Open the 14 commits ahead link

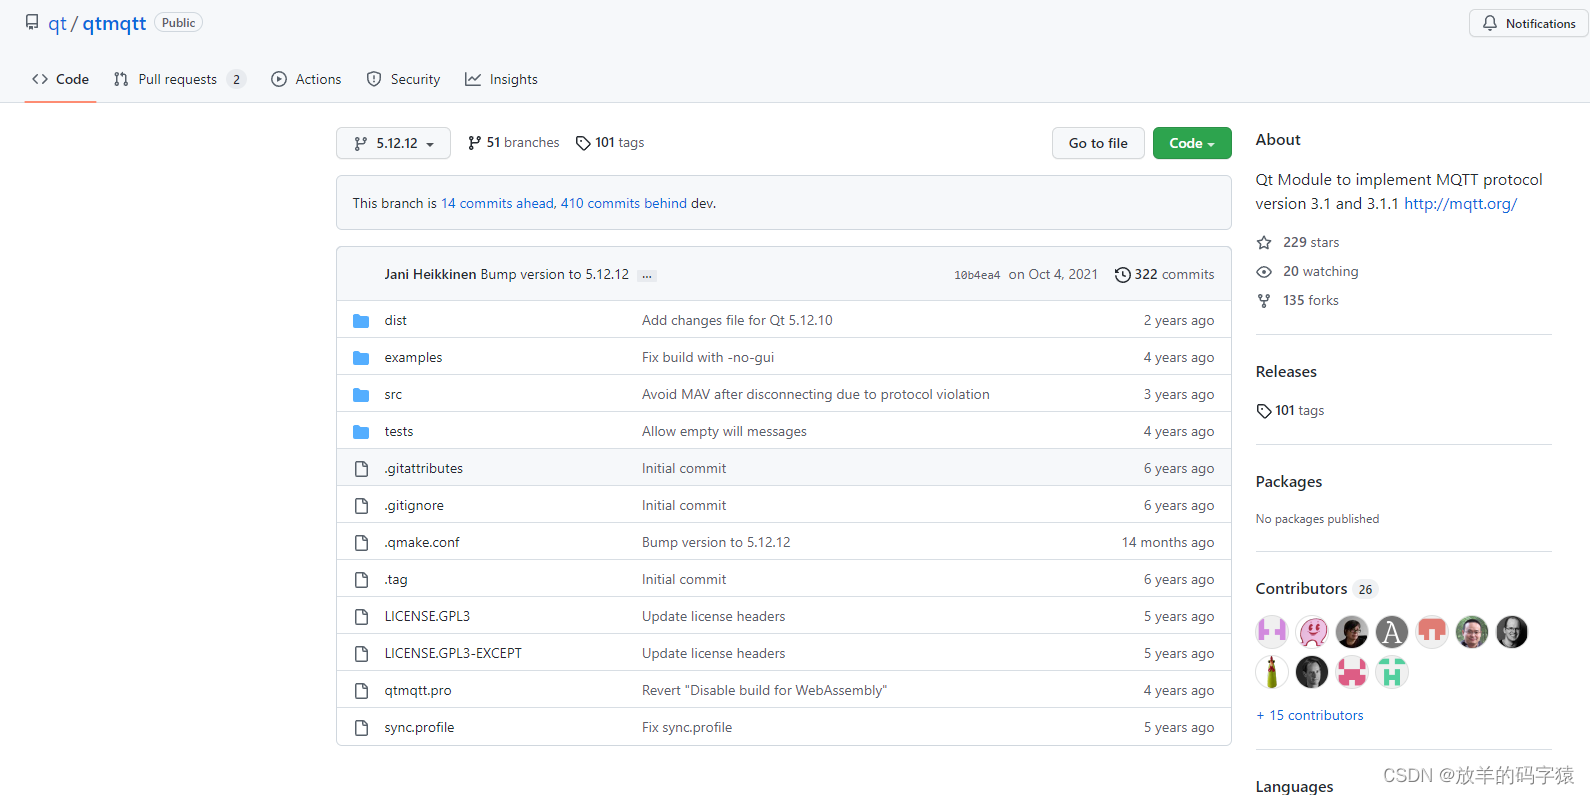click(497, 203)
